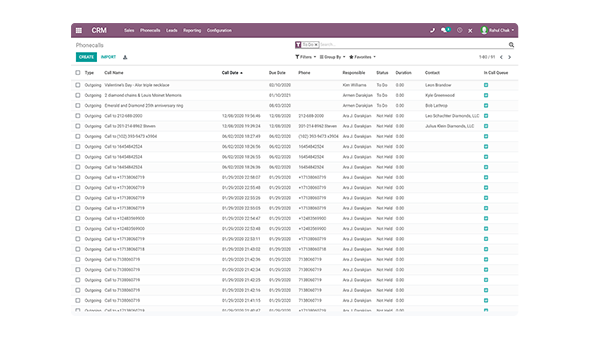Screen dimensions: 590x360
Task: Go to next page arrow
Action: 509,57
